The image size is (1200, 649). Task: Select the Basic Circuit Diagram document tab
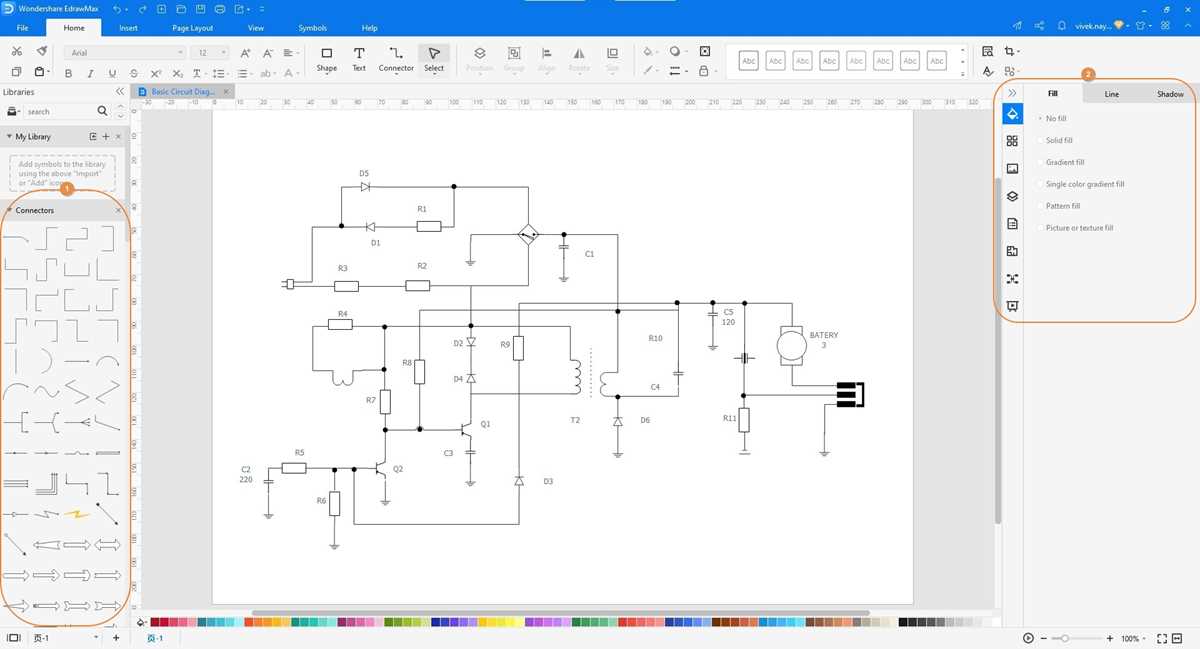(183, 91)
